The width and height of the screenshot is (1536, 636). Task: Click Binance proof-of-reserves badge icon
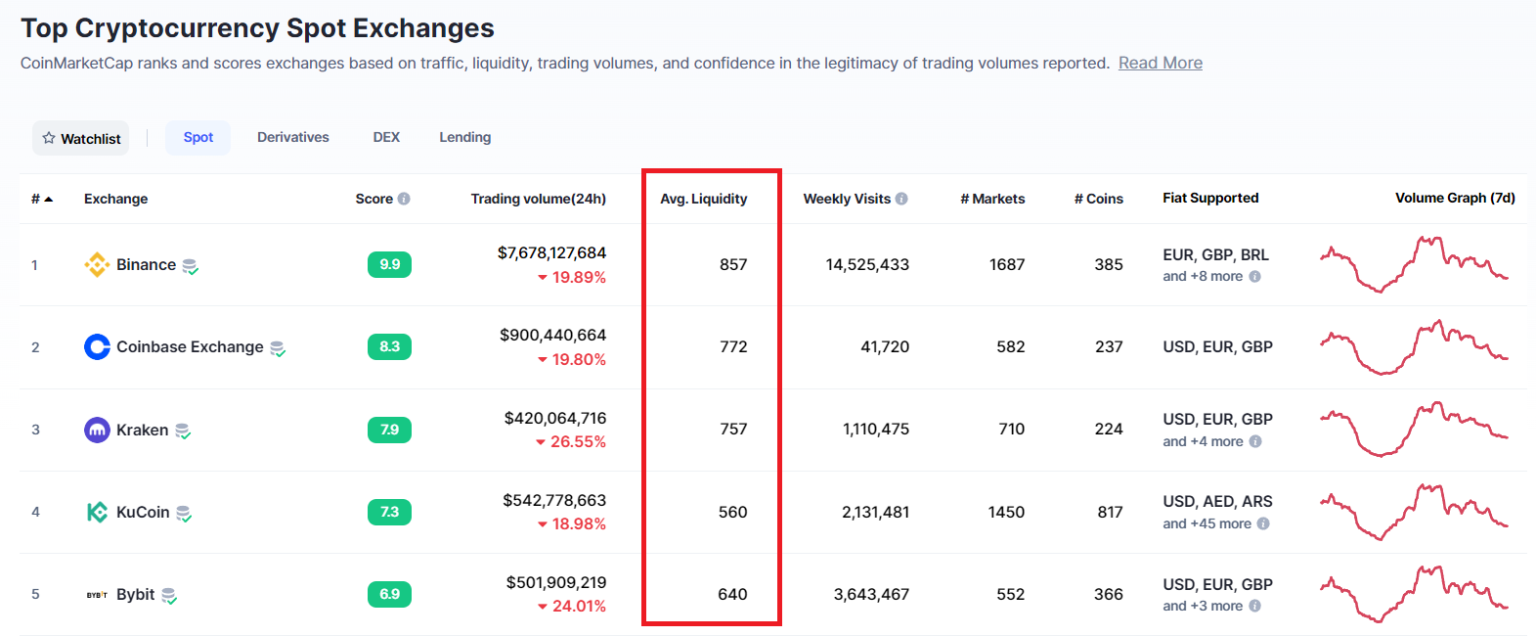tap(190, 266)
